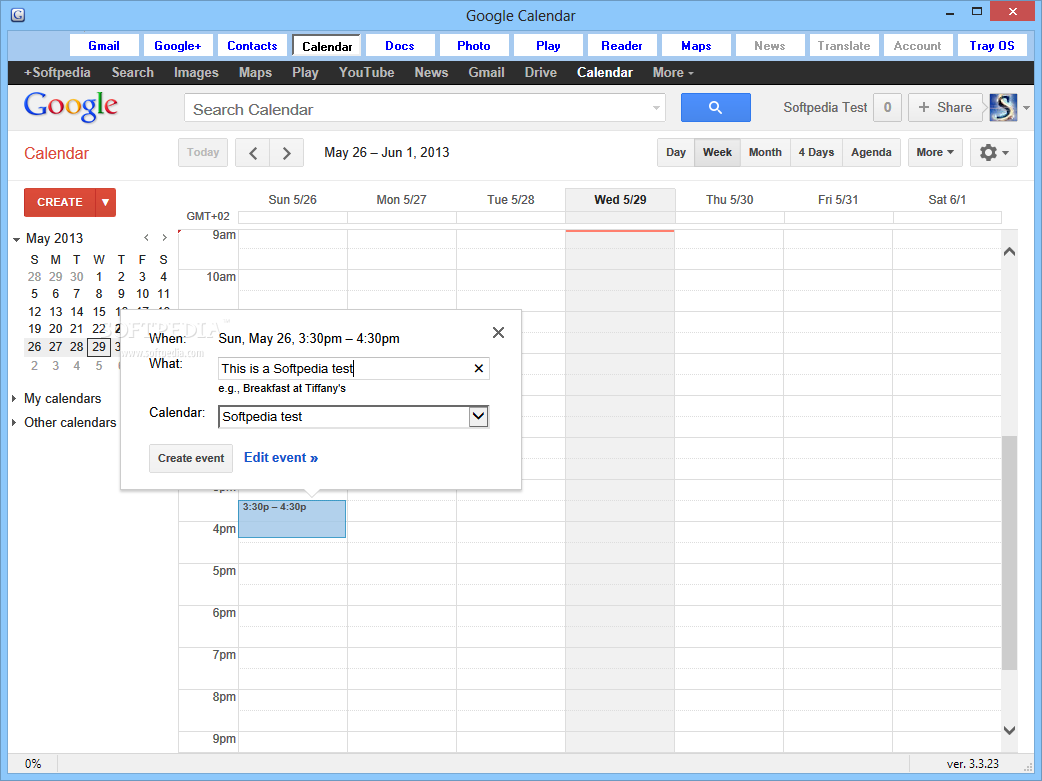
Task: Select the 3:30p – 4:30p event block
Action: click(x=292, y=518)
